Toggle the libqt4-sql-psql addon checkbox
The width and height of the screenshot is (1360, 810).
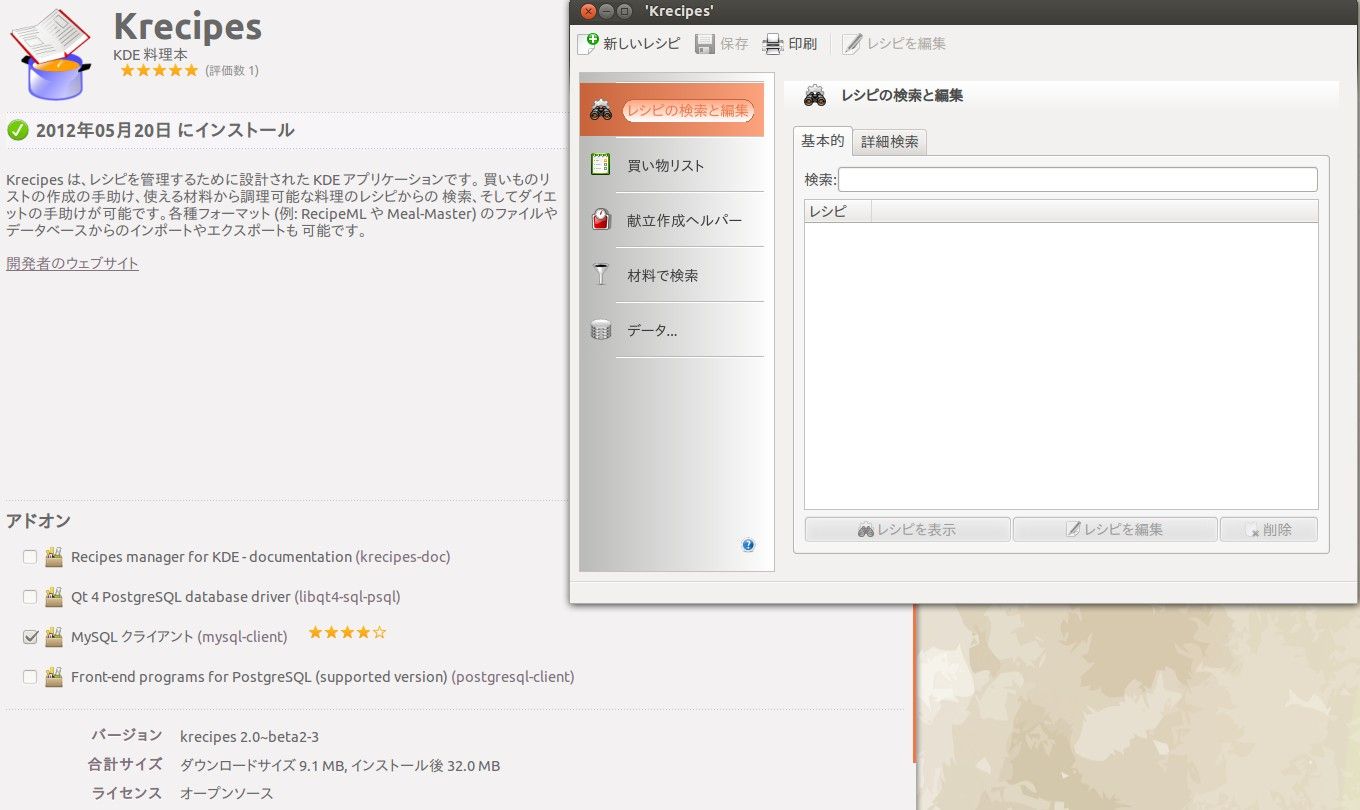tap(30, 597)
